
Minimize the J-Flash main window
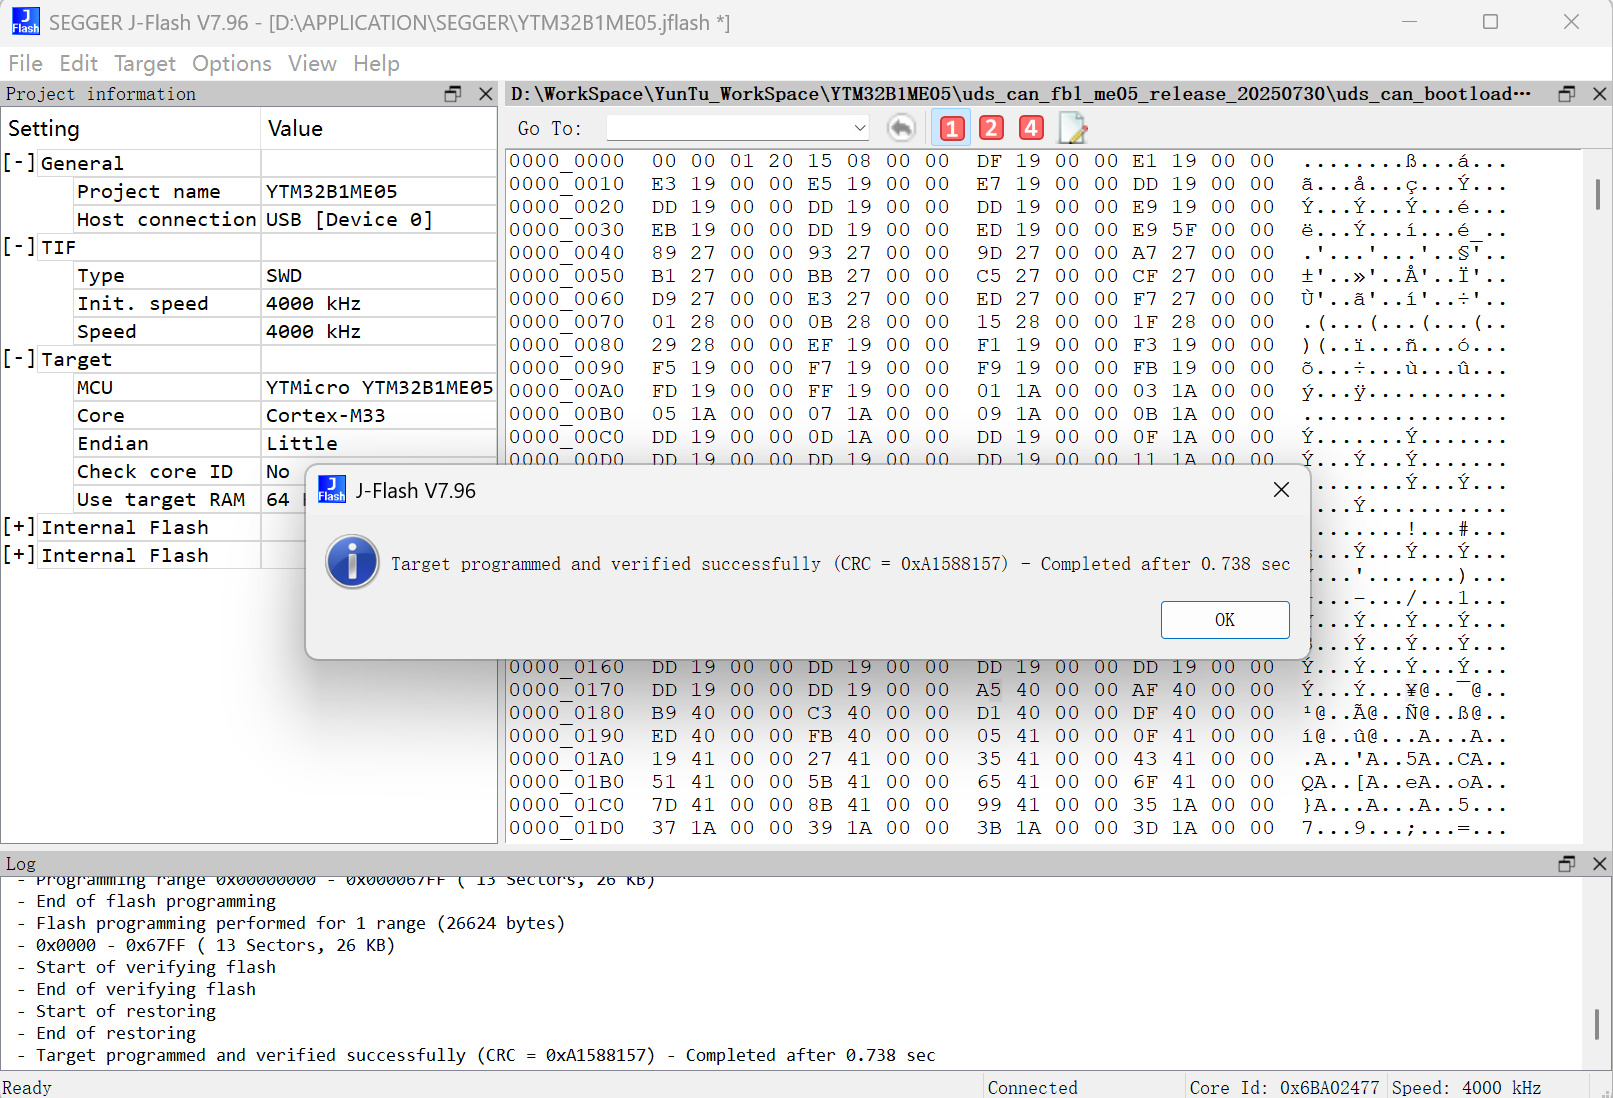pyautogui.click(x=1409, y=22)
